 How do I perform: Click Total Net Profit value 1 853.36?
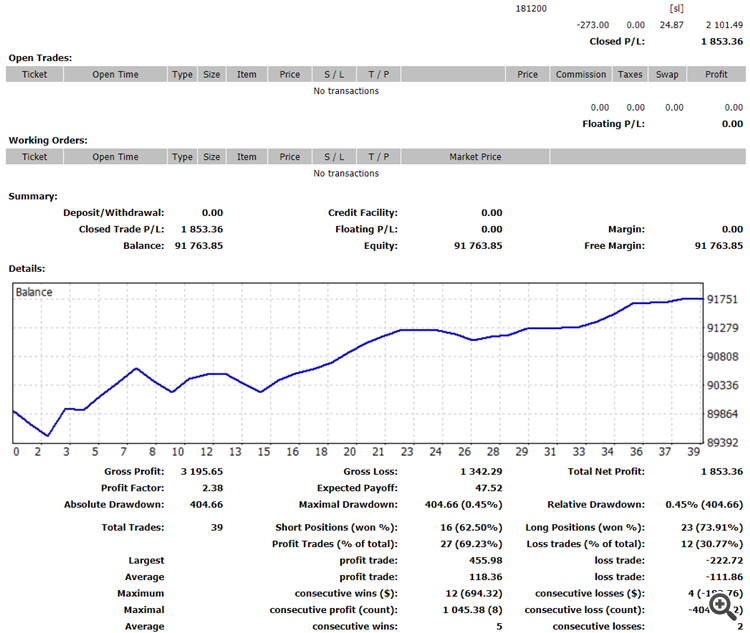pos(722,472)
